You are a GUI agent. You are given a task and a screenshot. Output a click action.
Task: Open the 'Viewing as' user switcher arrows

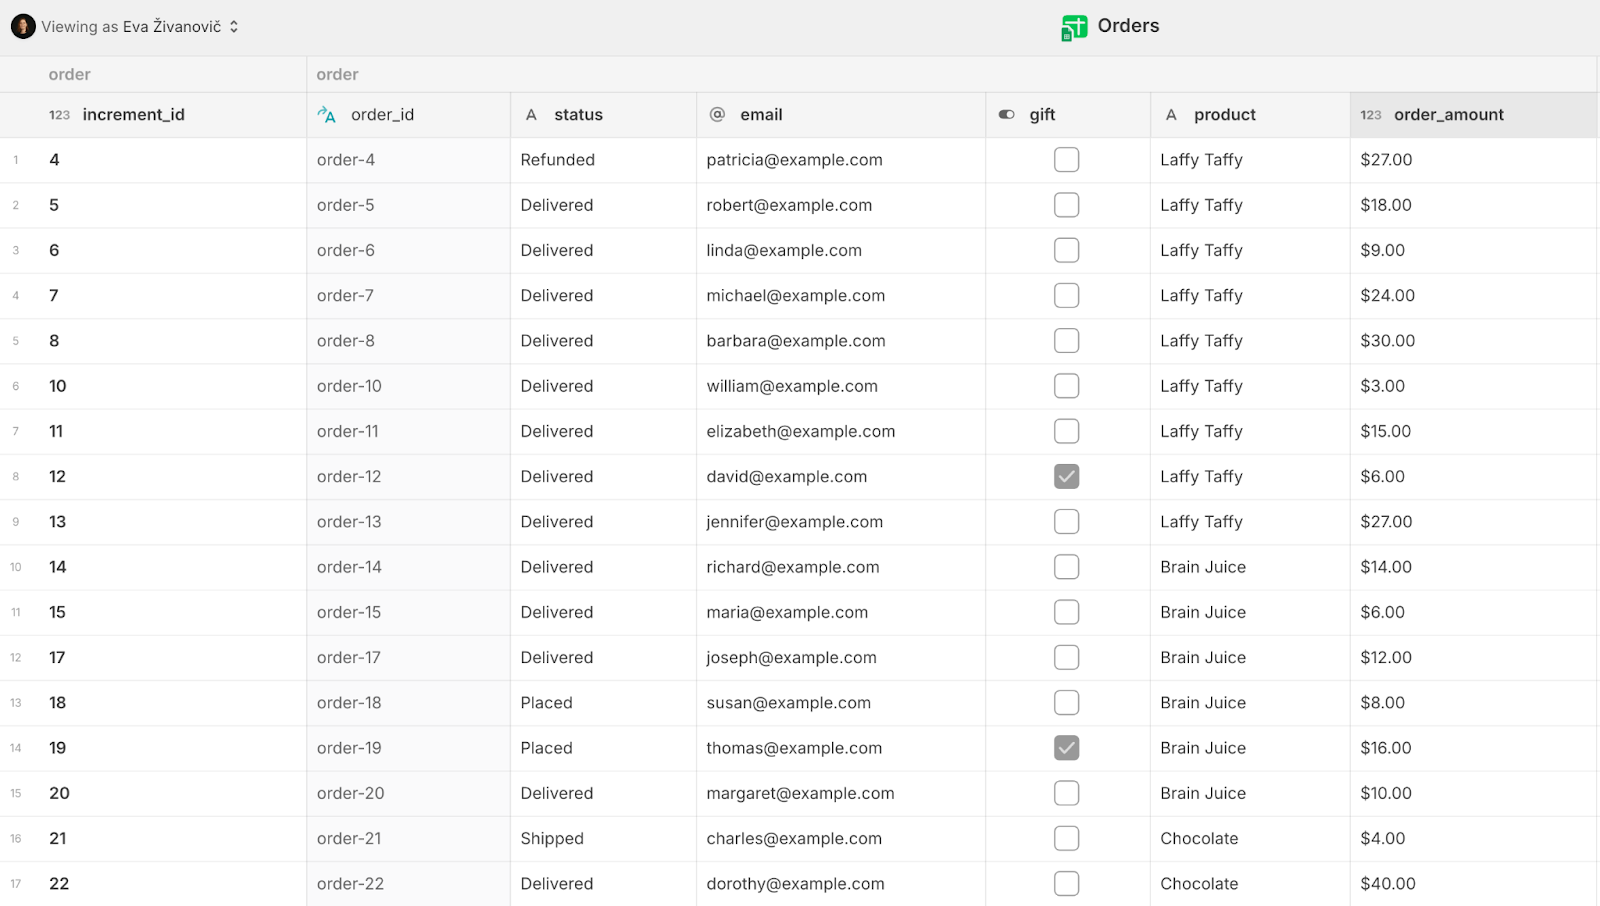234,27
